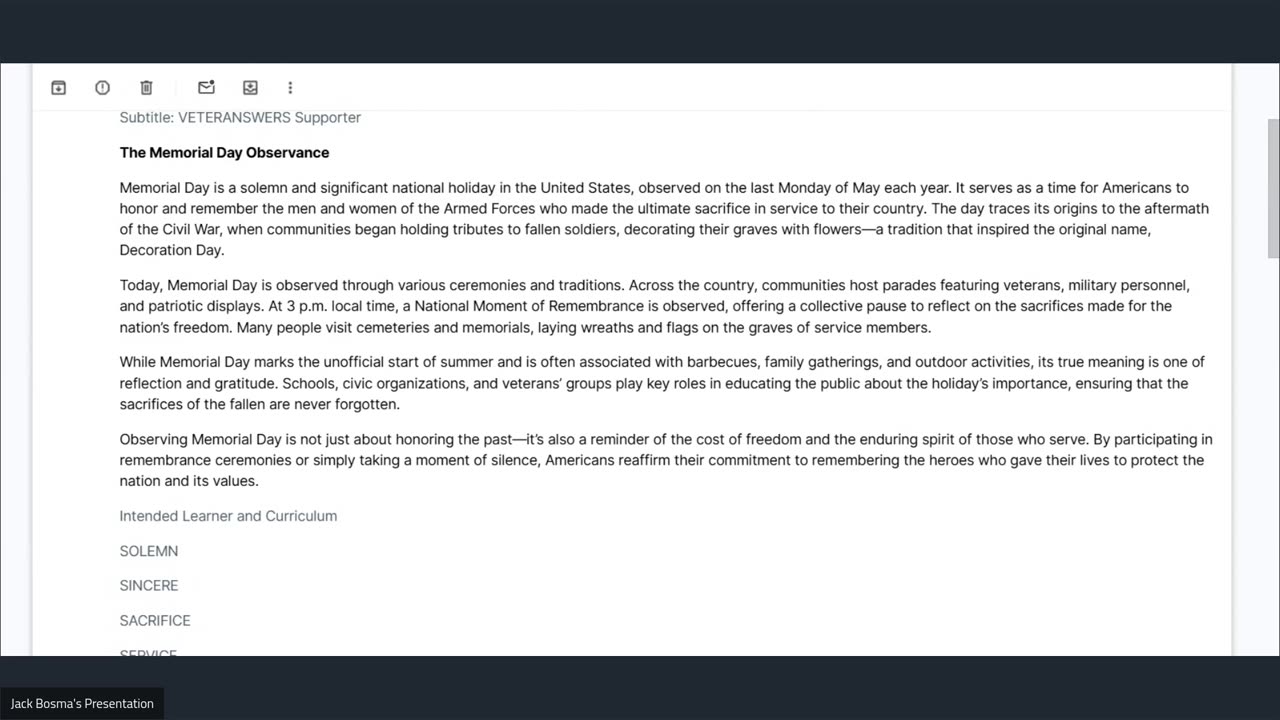Image resolution: width=1280 pixels, height=720 pixels.
Task: Mark the email as unread
Action: pyautogui.click(x=206, y=88)
